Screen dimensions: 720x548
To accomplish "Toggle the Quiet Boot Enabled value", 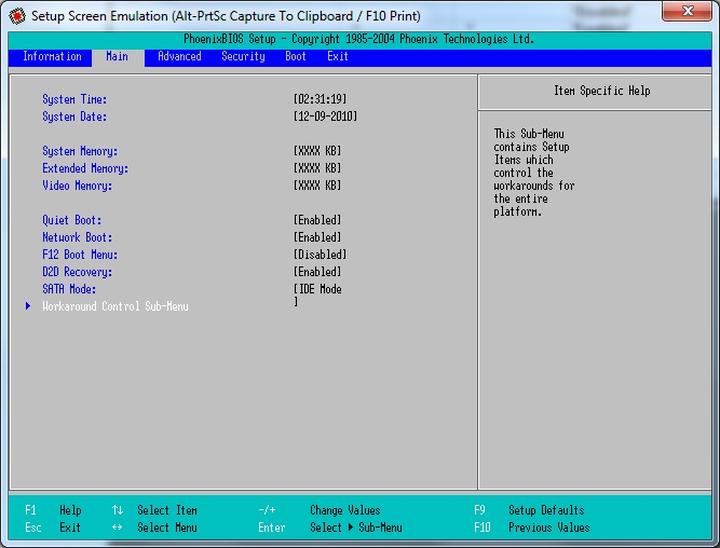I will click(317, 220).
